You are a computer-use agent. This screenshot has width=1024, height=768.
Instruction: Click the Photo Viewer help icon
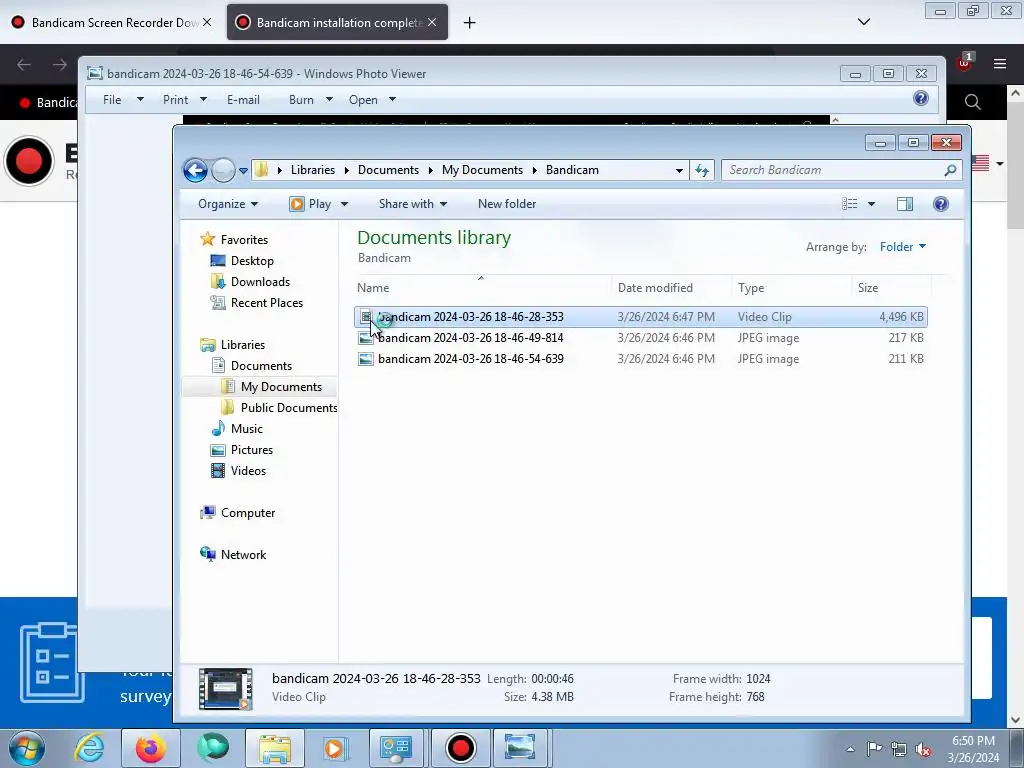point(921,99)
